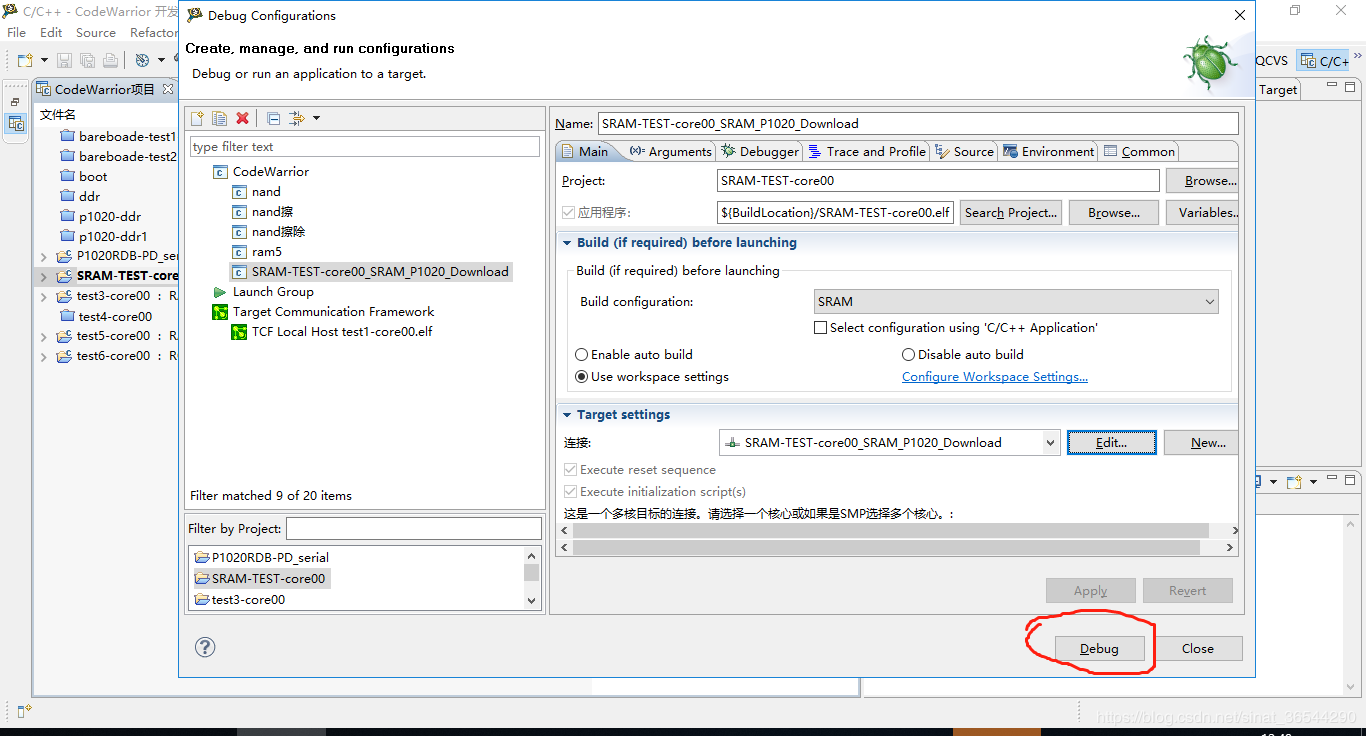The image size is (1366, 736).
Task: Click the type filter text field
Action: click(364, 147)
